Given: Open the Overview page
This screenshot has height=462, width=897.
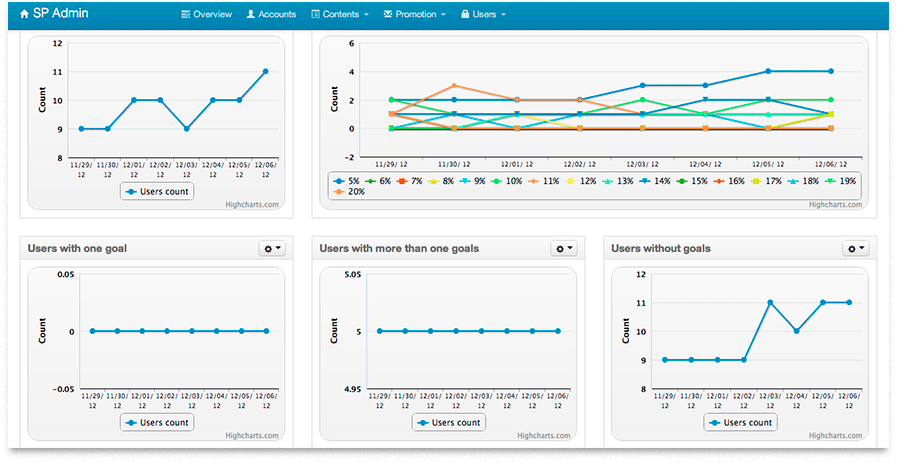Looking at the screenshot, I should pos(206,15).
